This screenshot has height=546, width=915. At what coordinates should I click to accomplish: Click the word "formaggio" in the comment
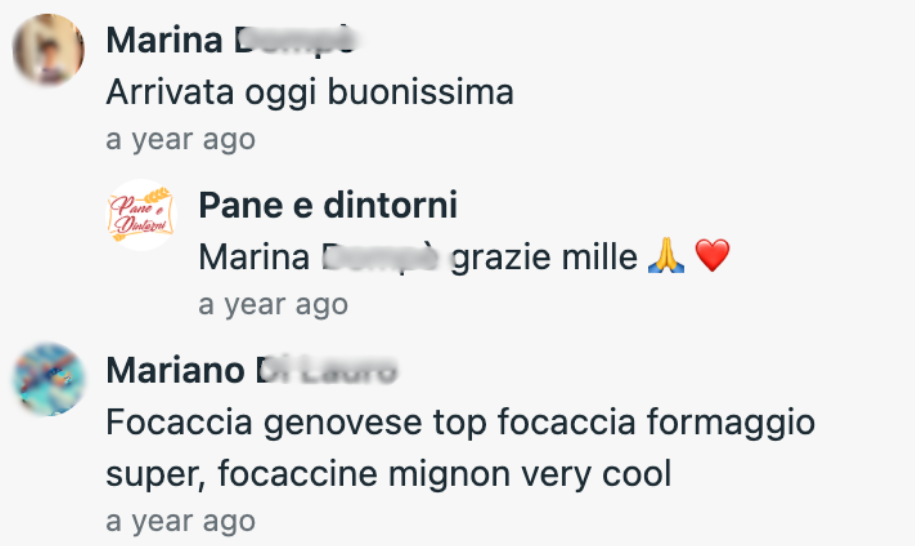pyautogui.click(x=743, y=423)
